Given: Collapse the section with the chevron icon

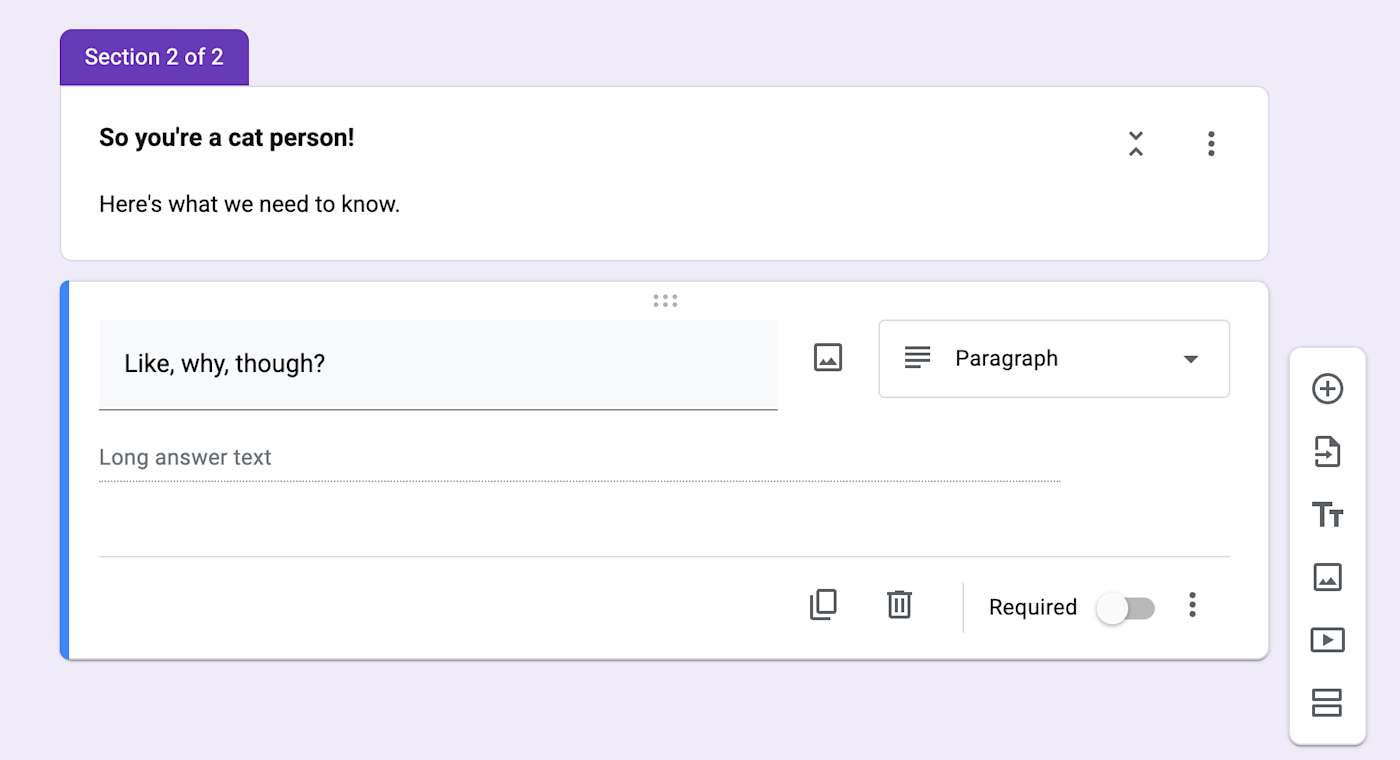Looking at the screenshot, I should (1136, 144).
